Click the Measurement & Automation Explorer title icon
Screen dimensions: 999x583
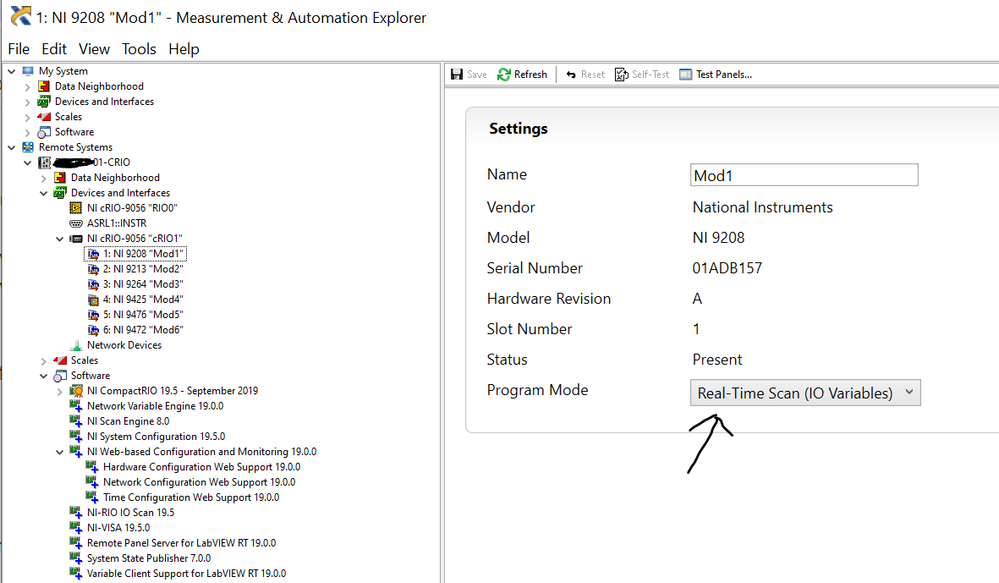[20, 17]
